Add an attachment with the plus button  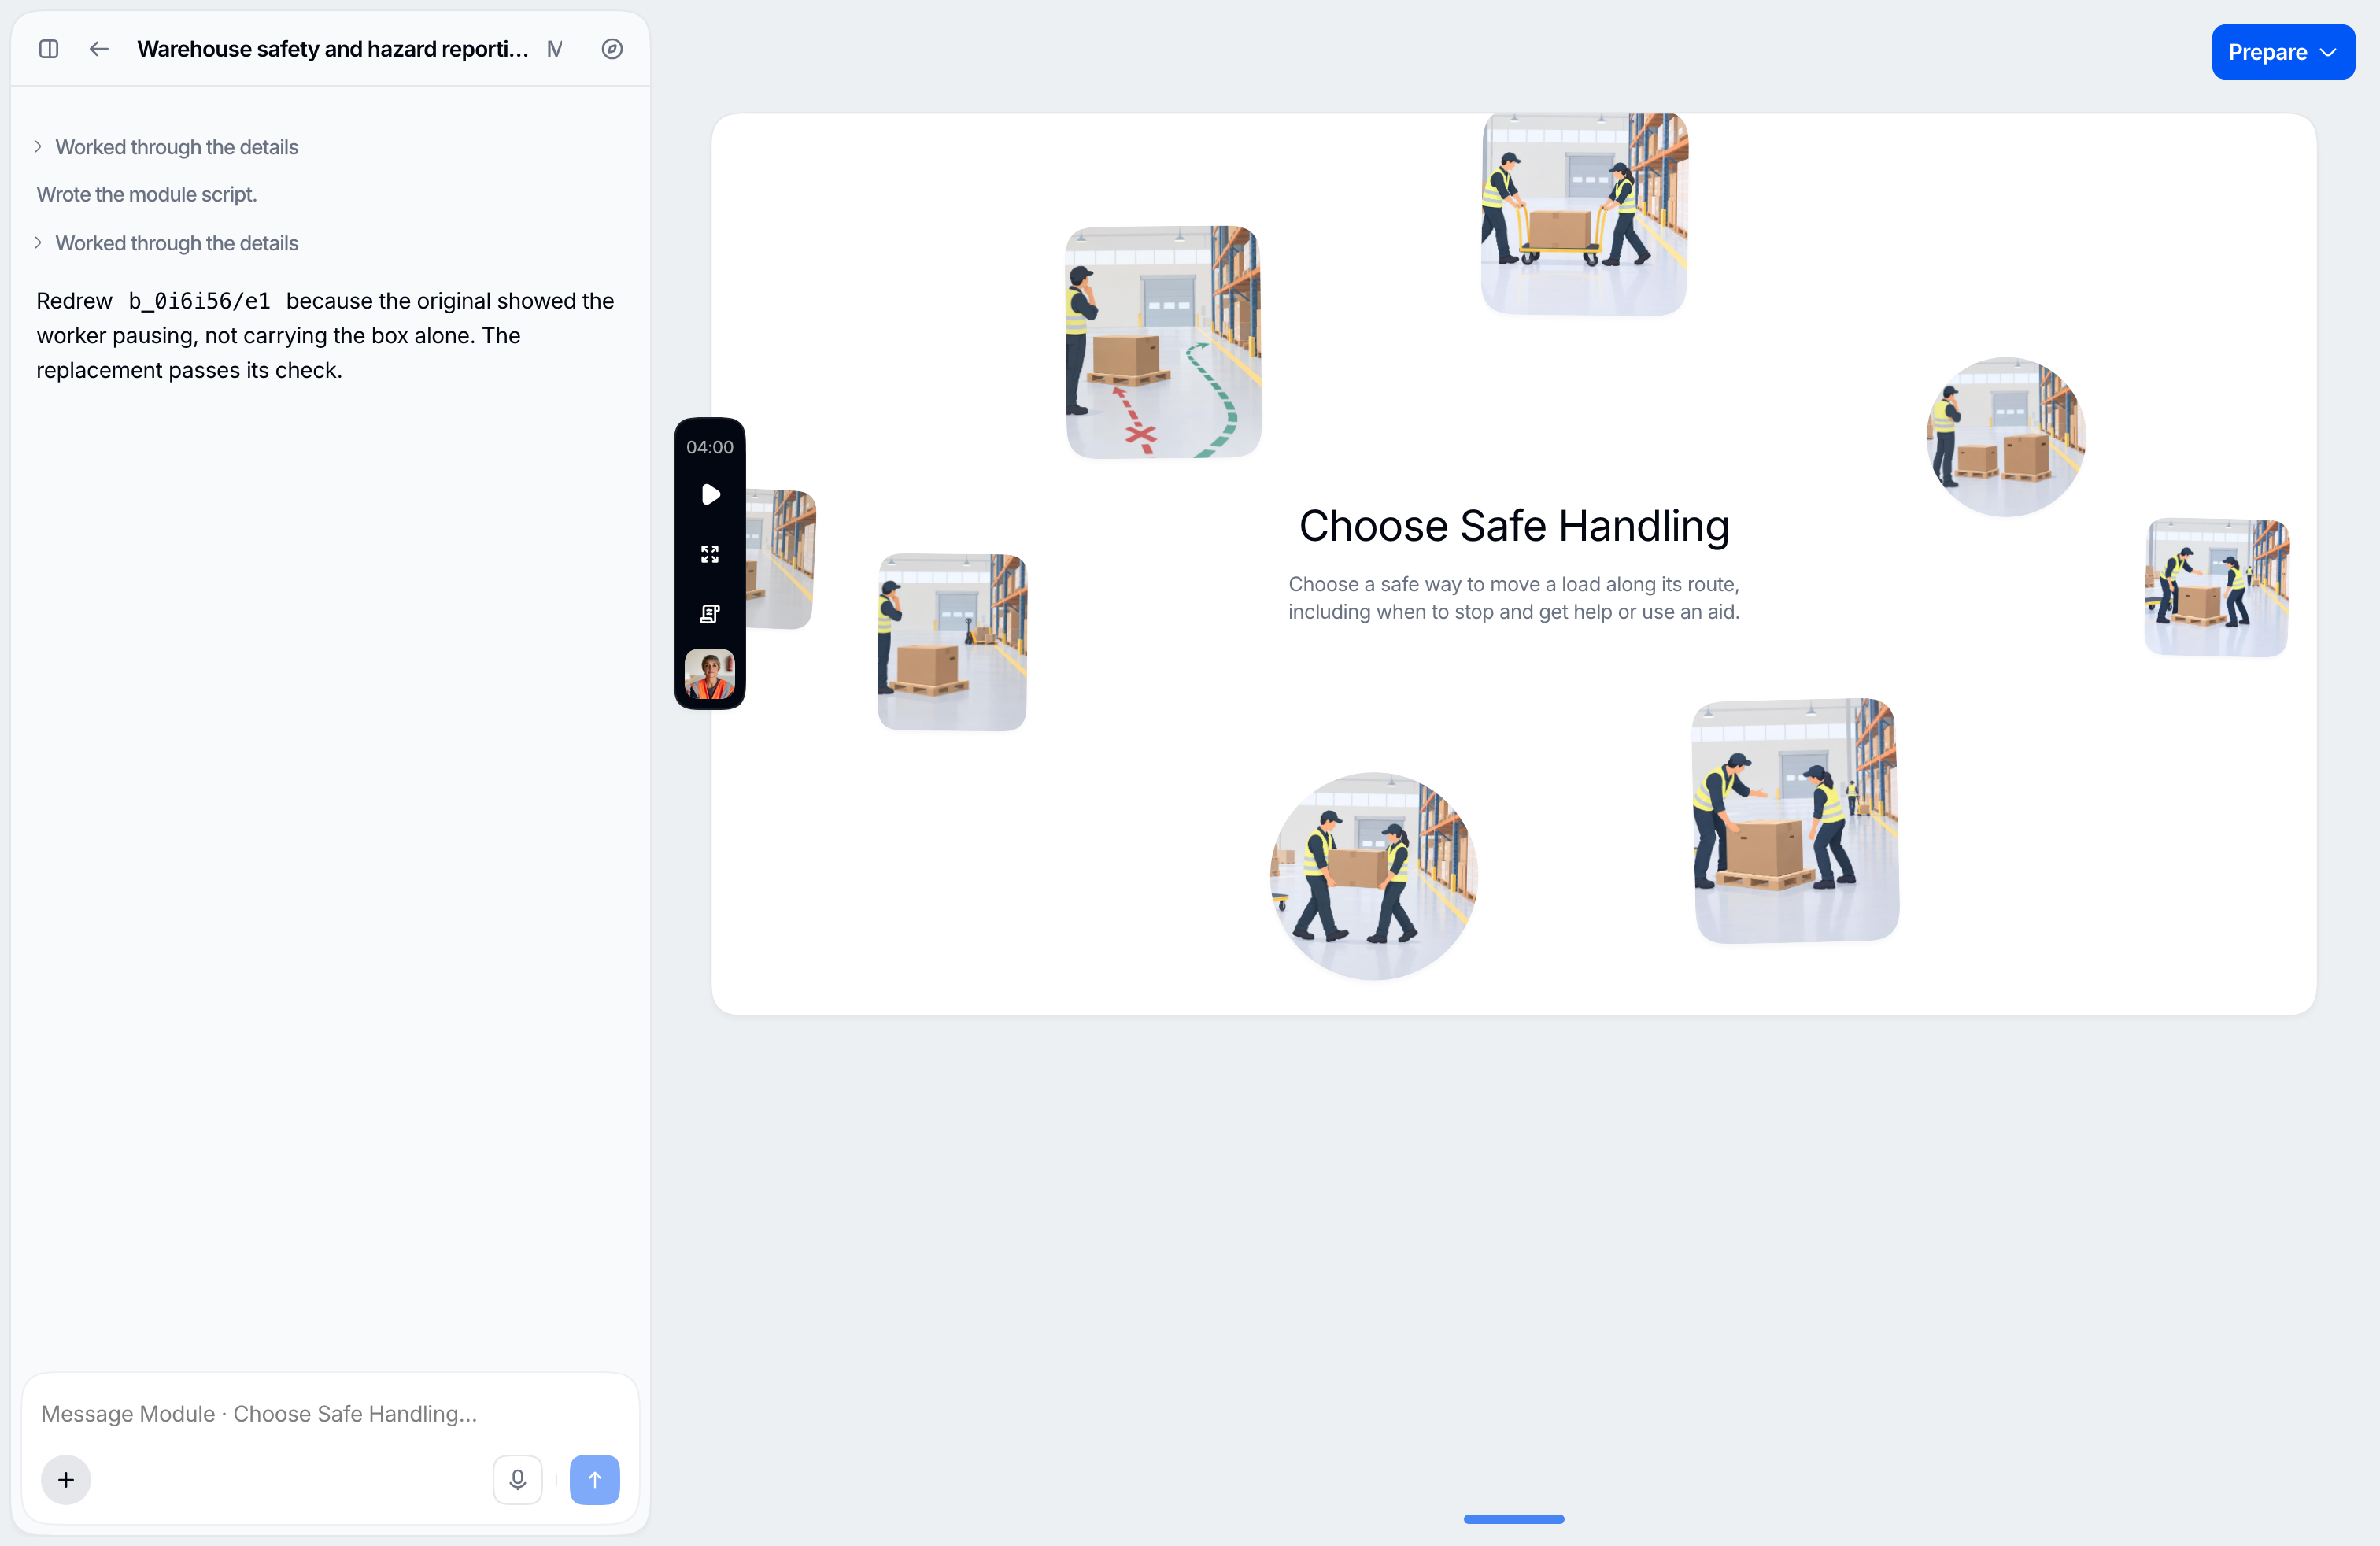coord(66,1479)
